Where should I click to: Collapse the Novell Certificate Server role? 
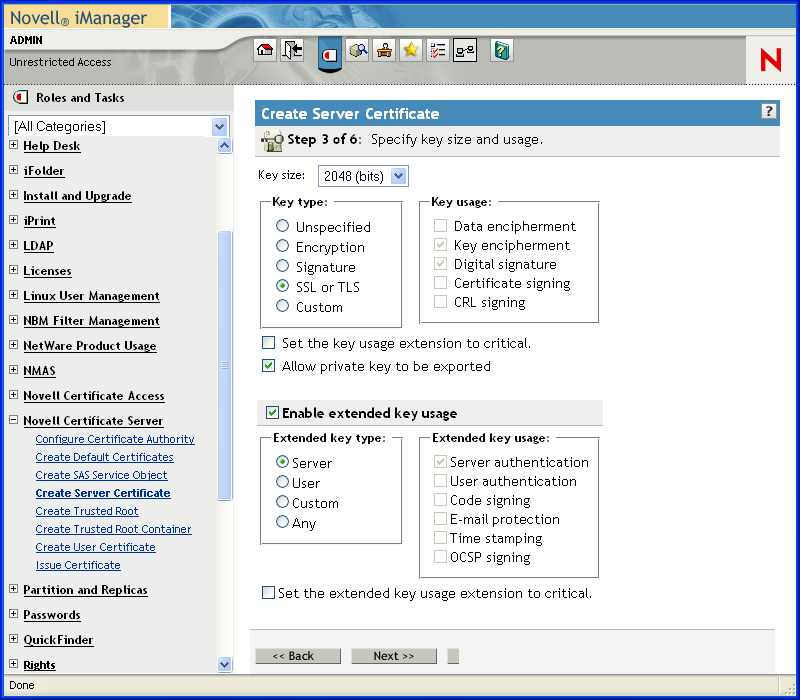14,420
